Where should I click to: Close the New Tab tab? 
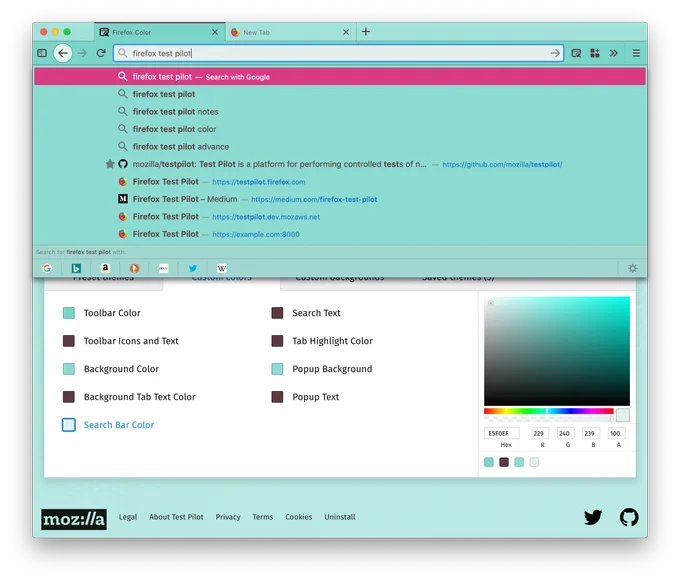pos(346,32)
